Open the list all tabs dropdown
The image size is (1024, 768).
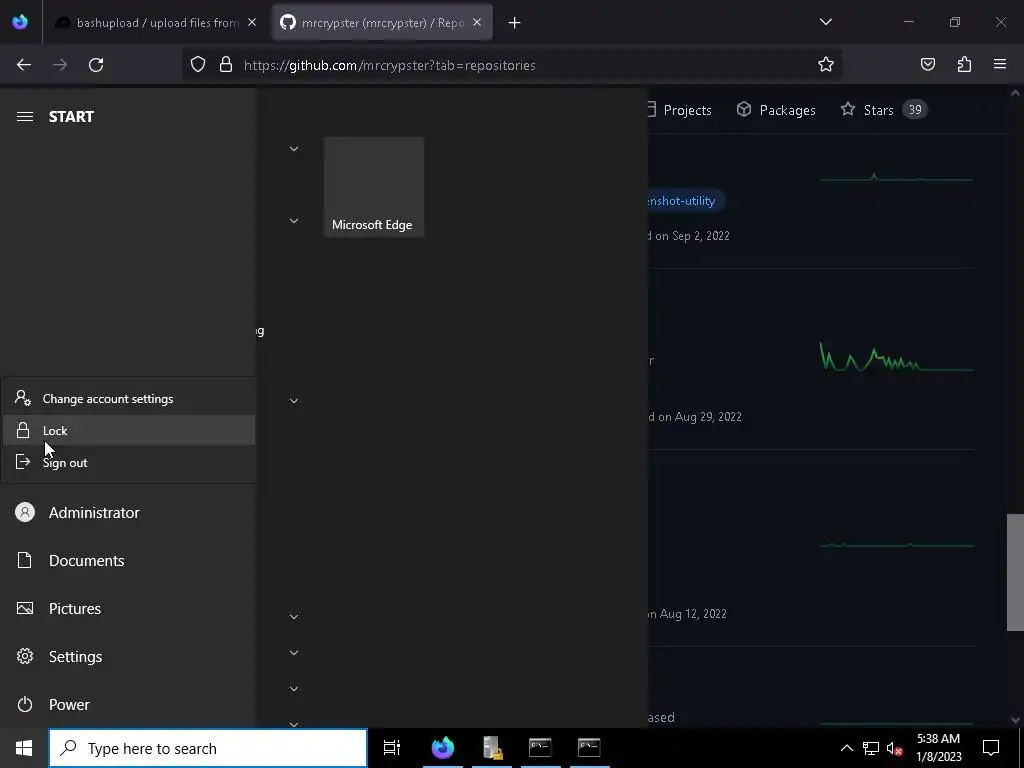pyautogui.click(x=825, y=22)
